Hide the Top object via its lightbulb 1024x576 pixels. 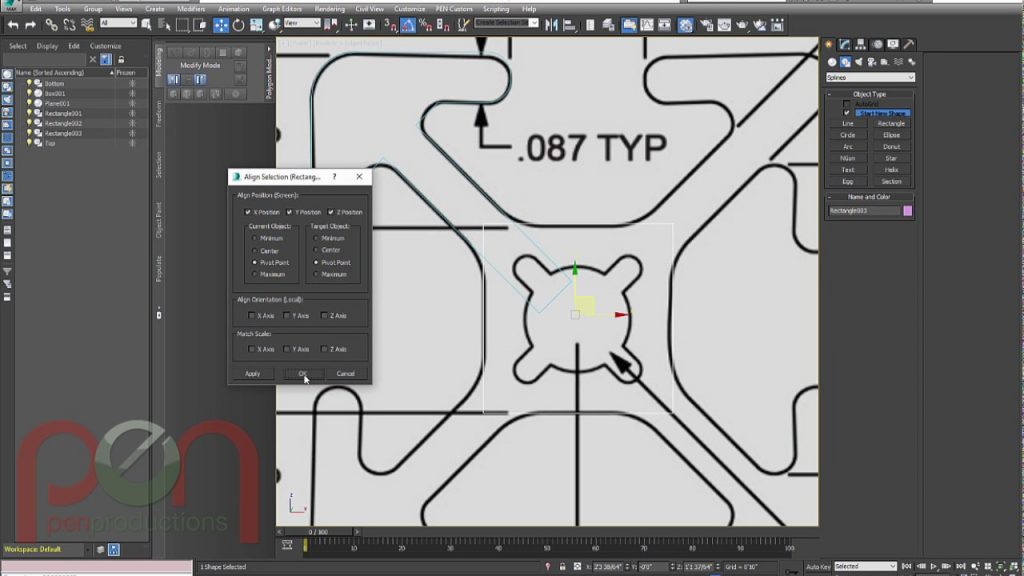(29, 143)
